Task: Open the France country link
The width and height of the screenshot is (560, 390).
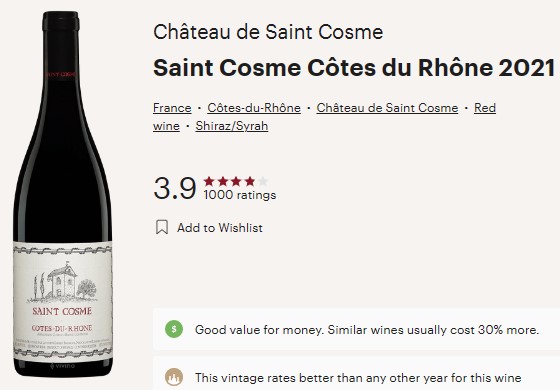Action: [x=172, y=108]
